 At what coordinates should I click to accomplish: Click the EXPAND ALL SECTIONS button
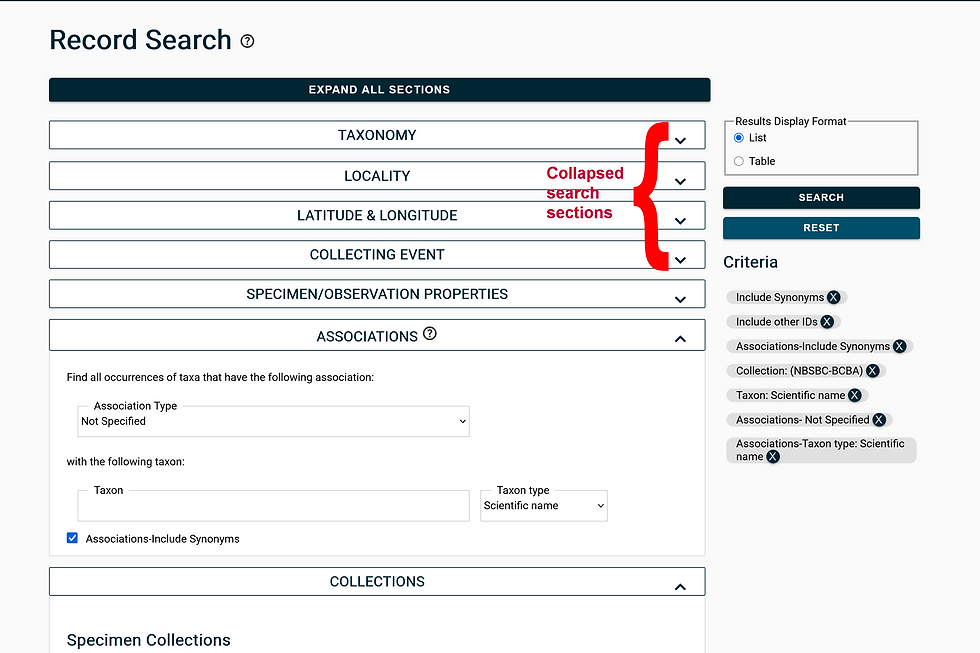tap(378, 89)
